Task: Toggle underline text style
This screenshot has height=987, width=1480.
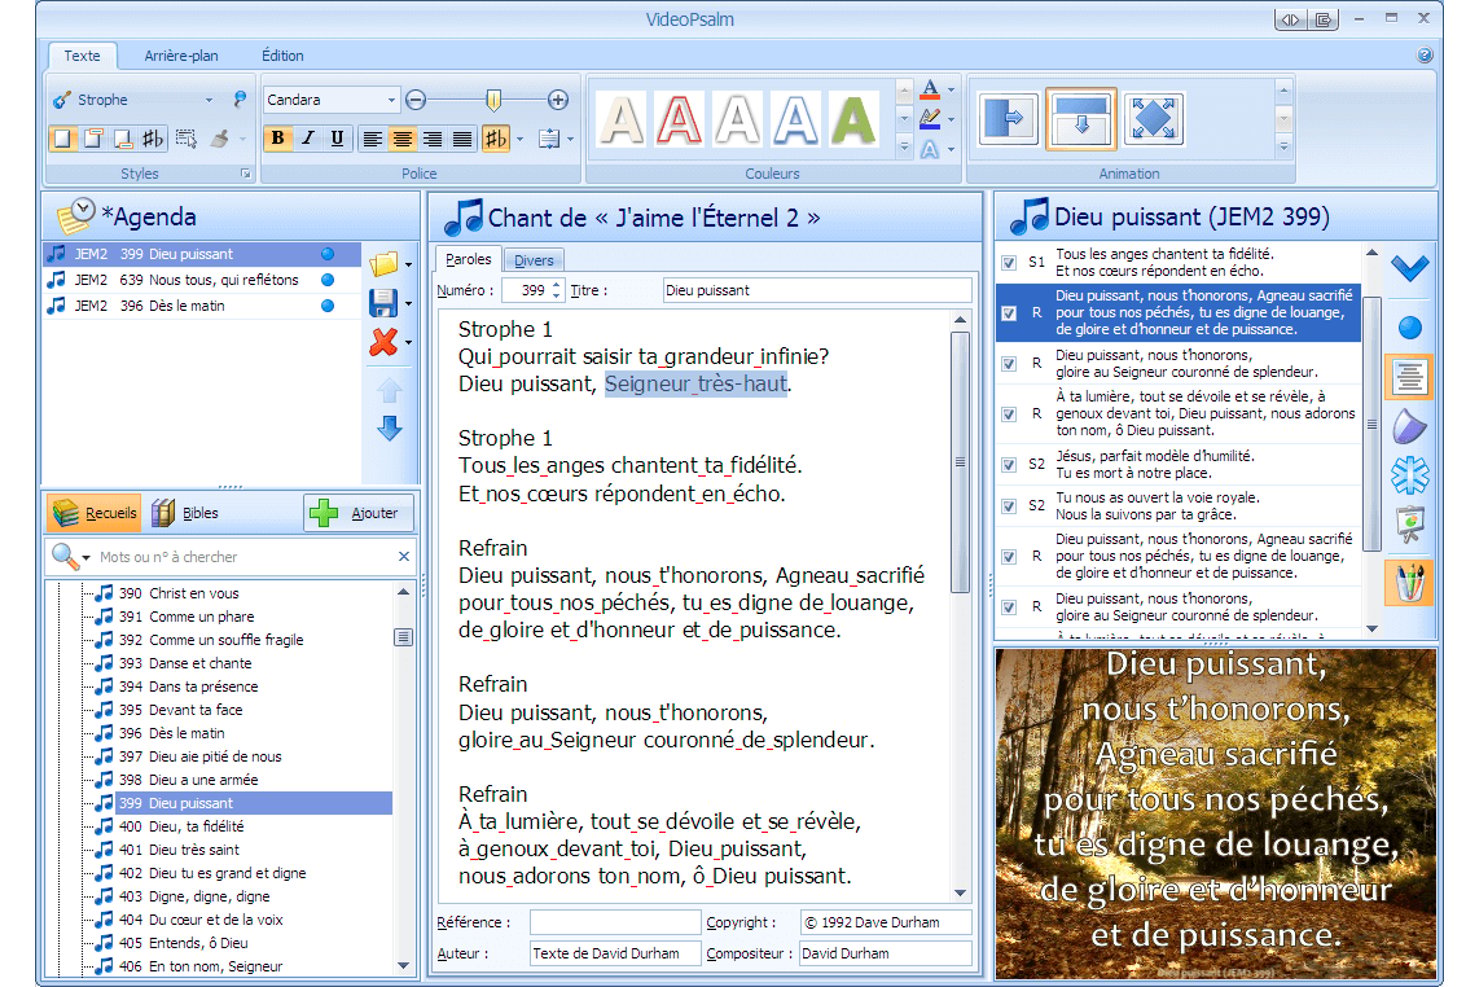Action: 337,138
